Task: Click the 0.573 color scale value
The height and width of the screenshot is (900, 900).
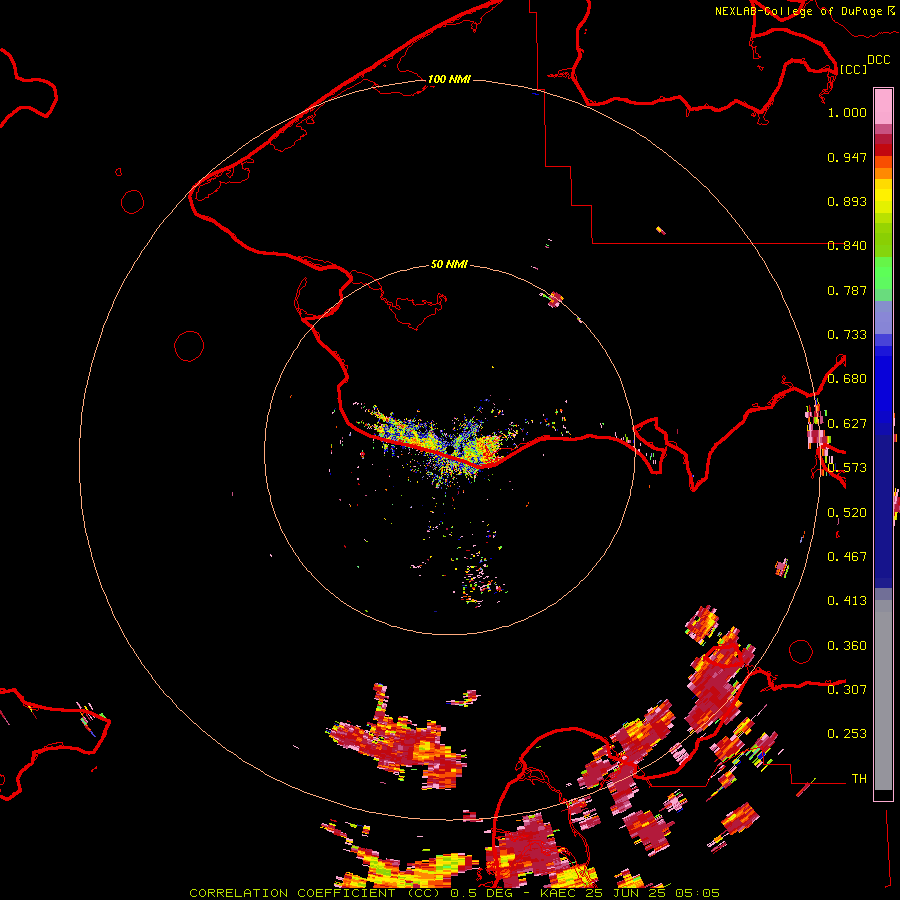Action: [x=847, y=468]
